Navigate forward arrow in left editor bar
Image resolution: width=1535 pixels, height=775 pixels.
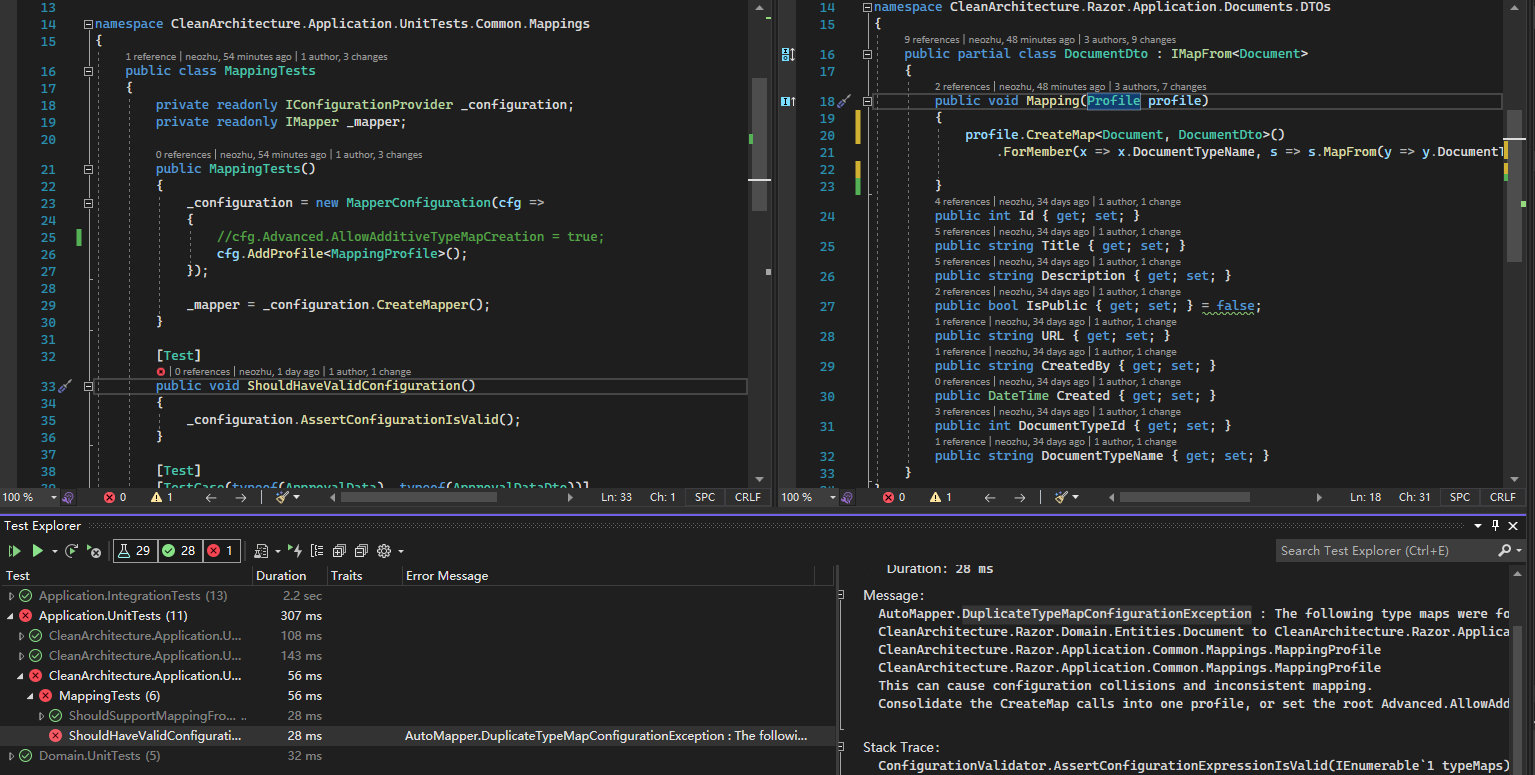coord(240,497)
